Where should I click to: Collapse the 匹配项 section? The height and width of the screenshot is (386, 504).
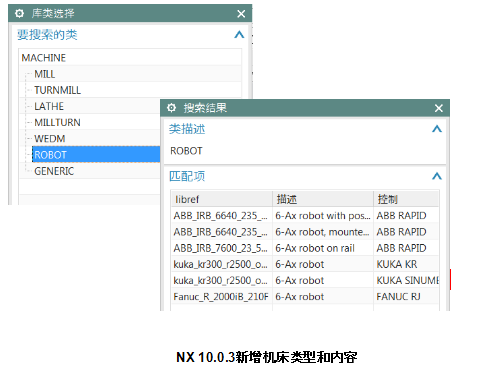[437, 176]
